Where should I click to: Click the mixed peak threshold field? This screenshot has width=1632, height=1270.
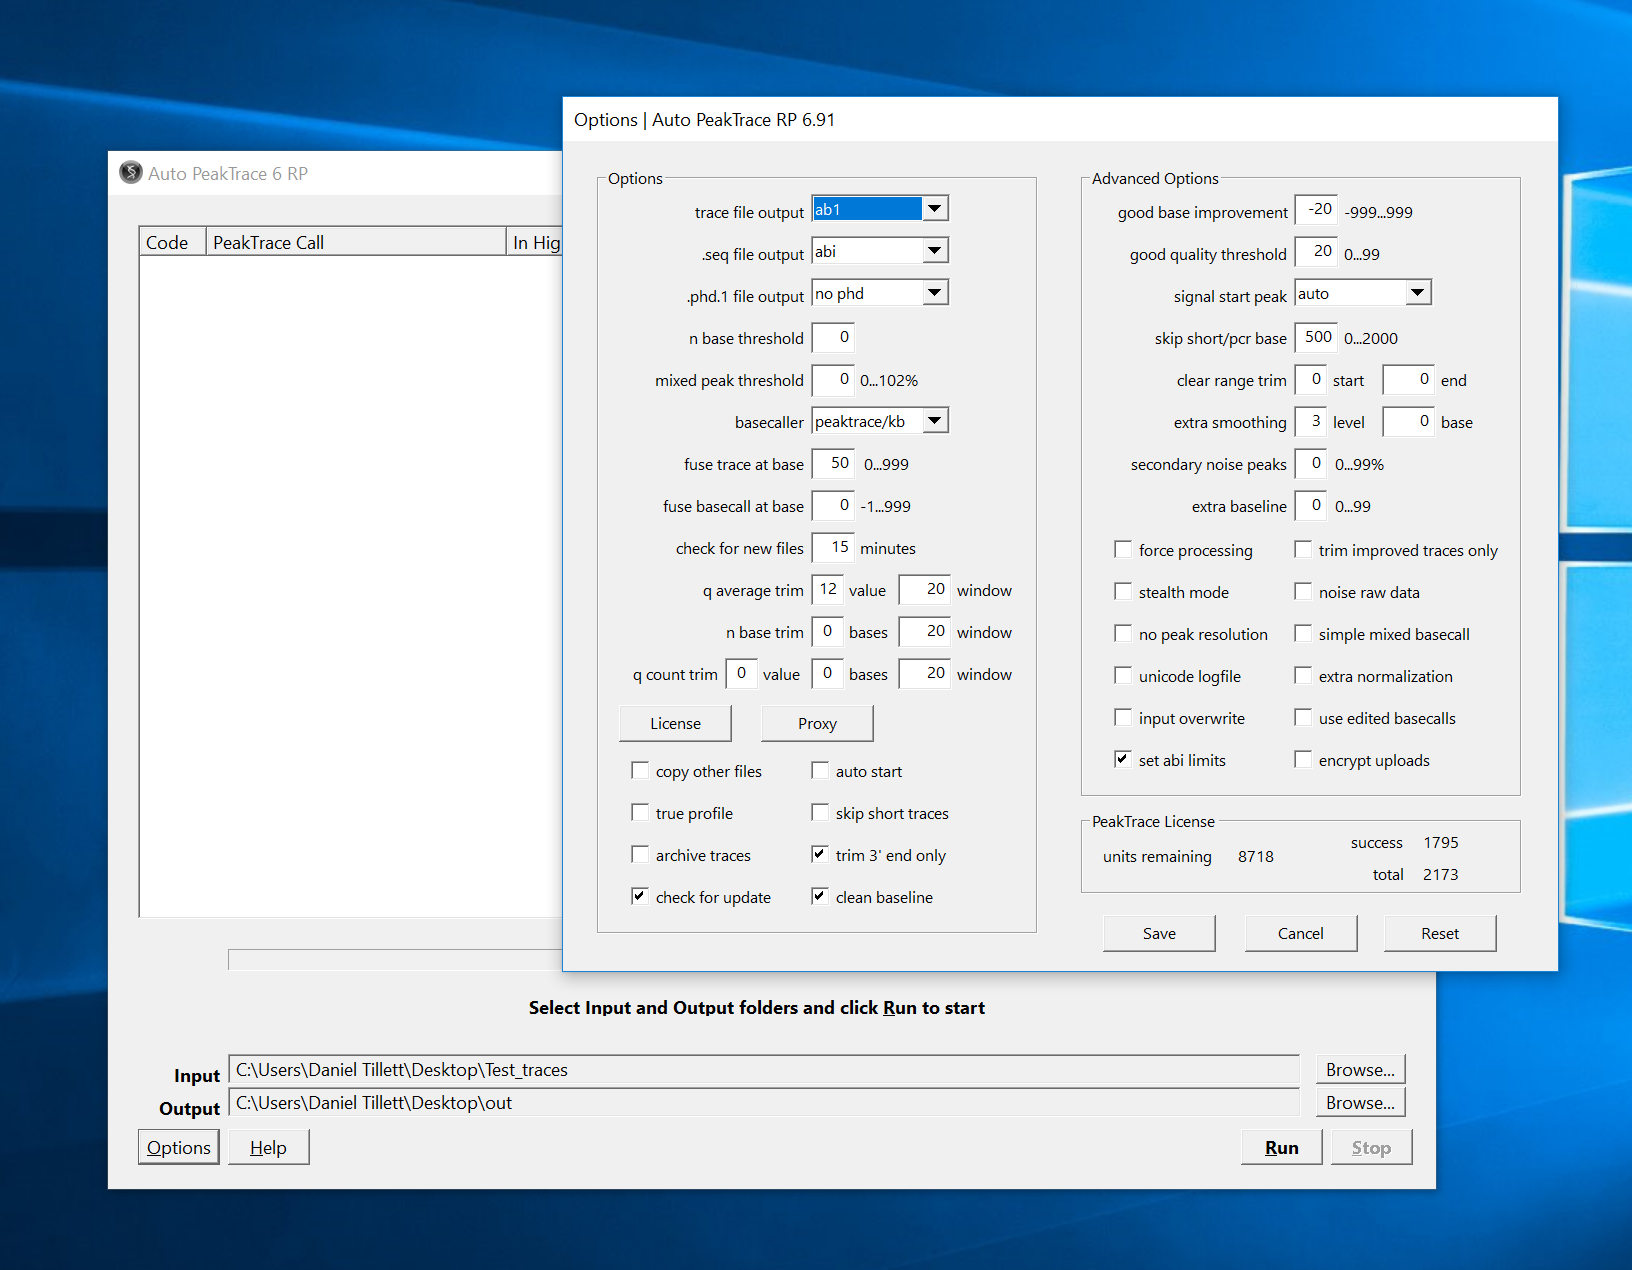(x=833, y=379)
